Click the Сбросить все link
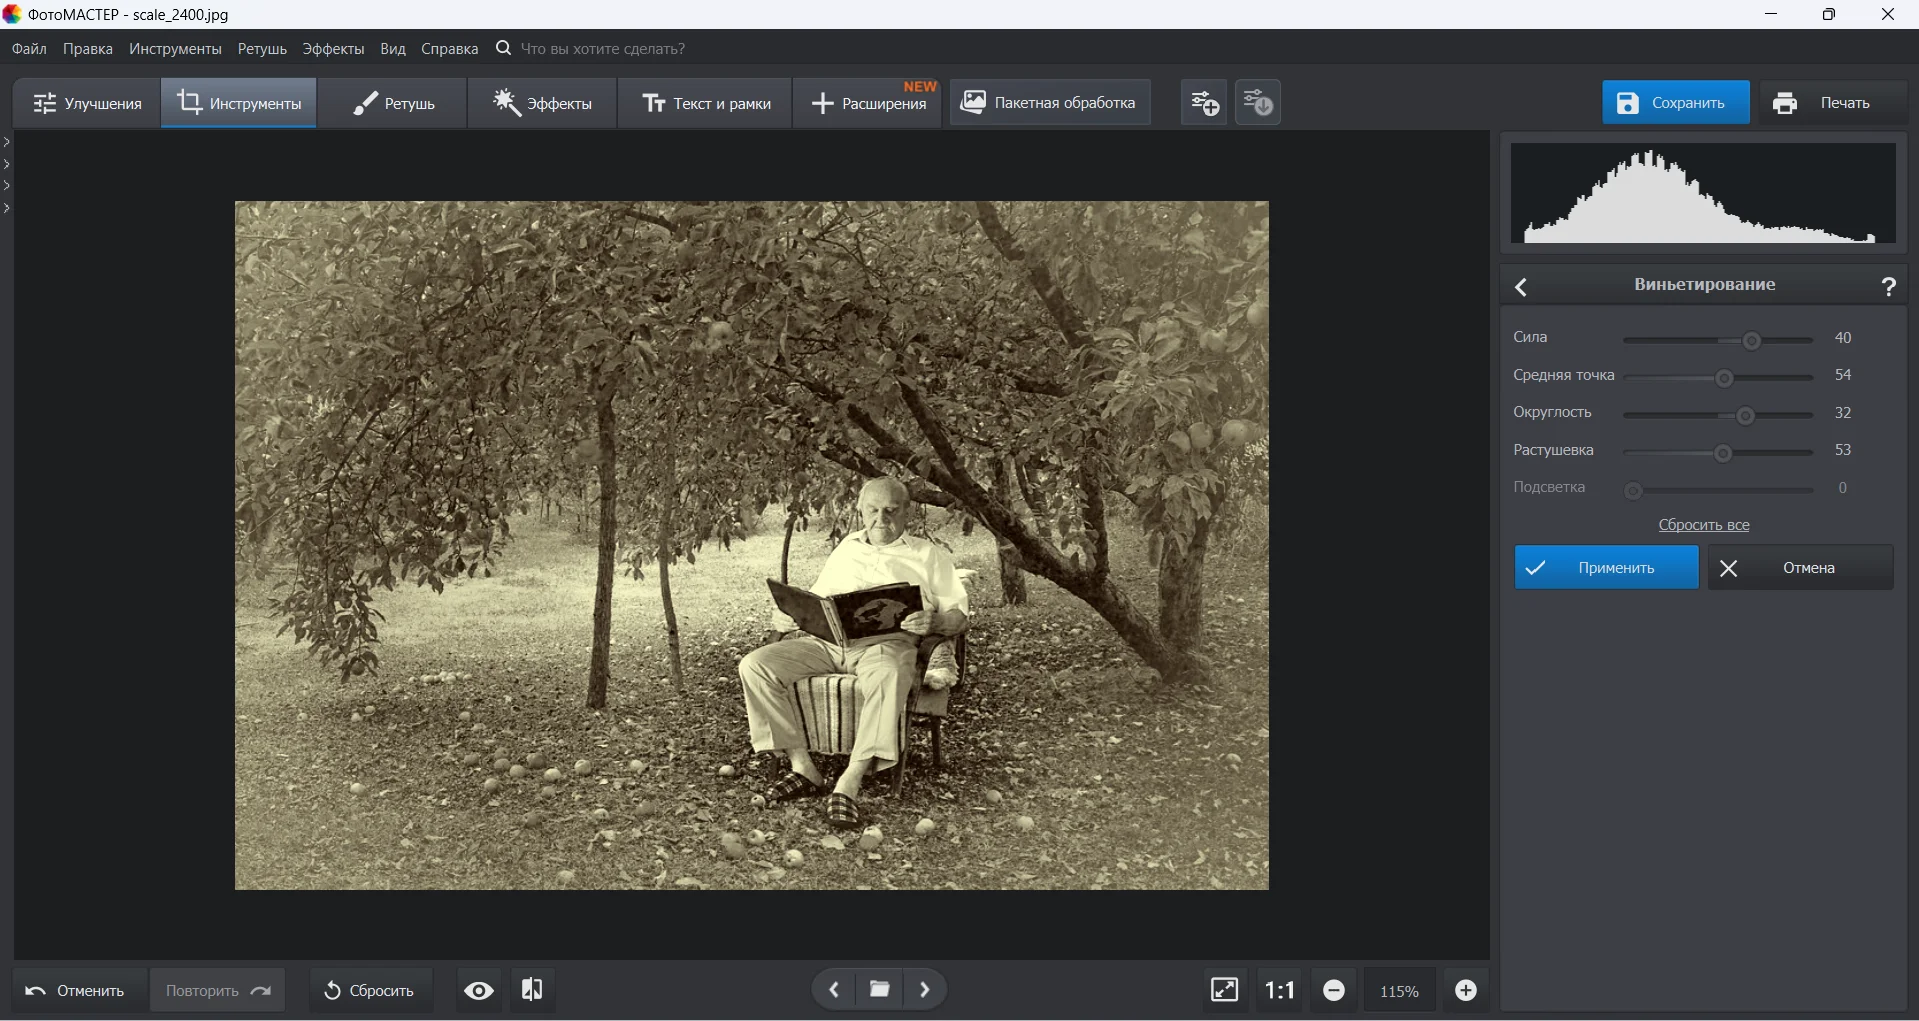This screenshot has height=1021, width=1919. click(1704, 525)
